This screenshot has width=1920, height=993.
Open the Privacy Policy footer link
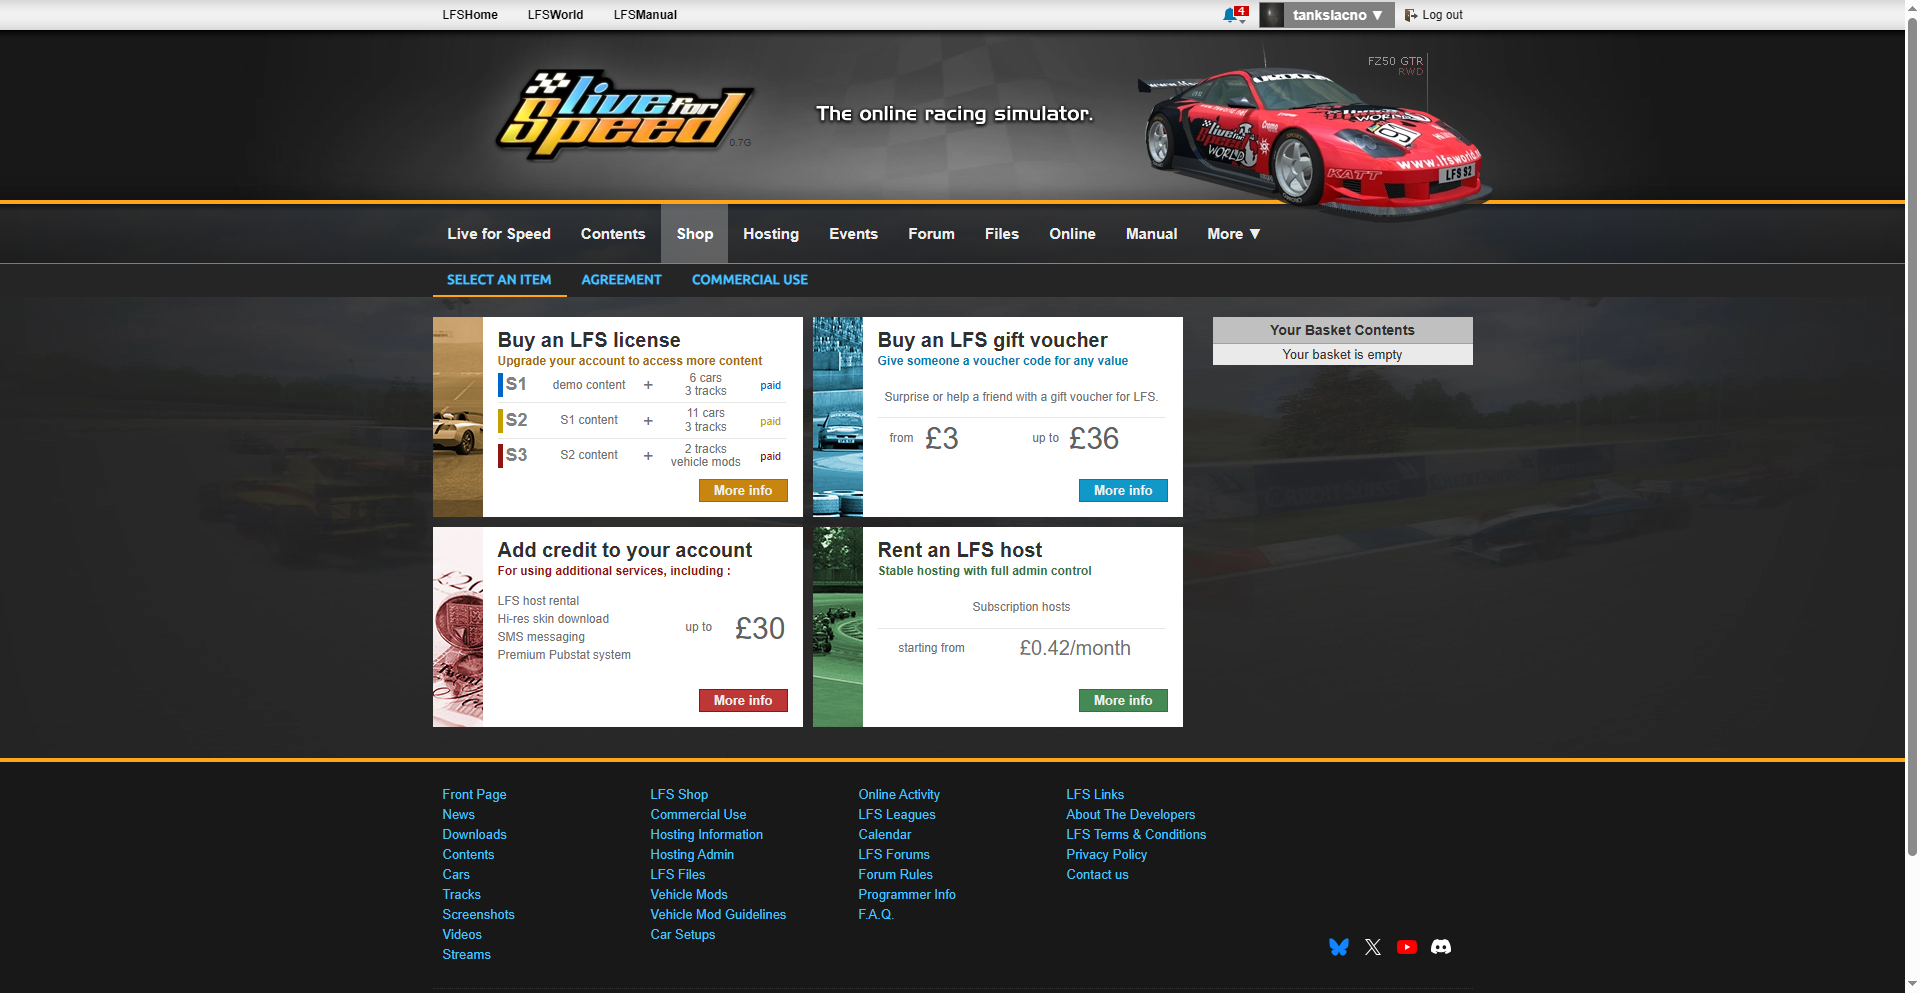tap(1106, 855)
